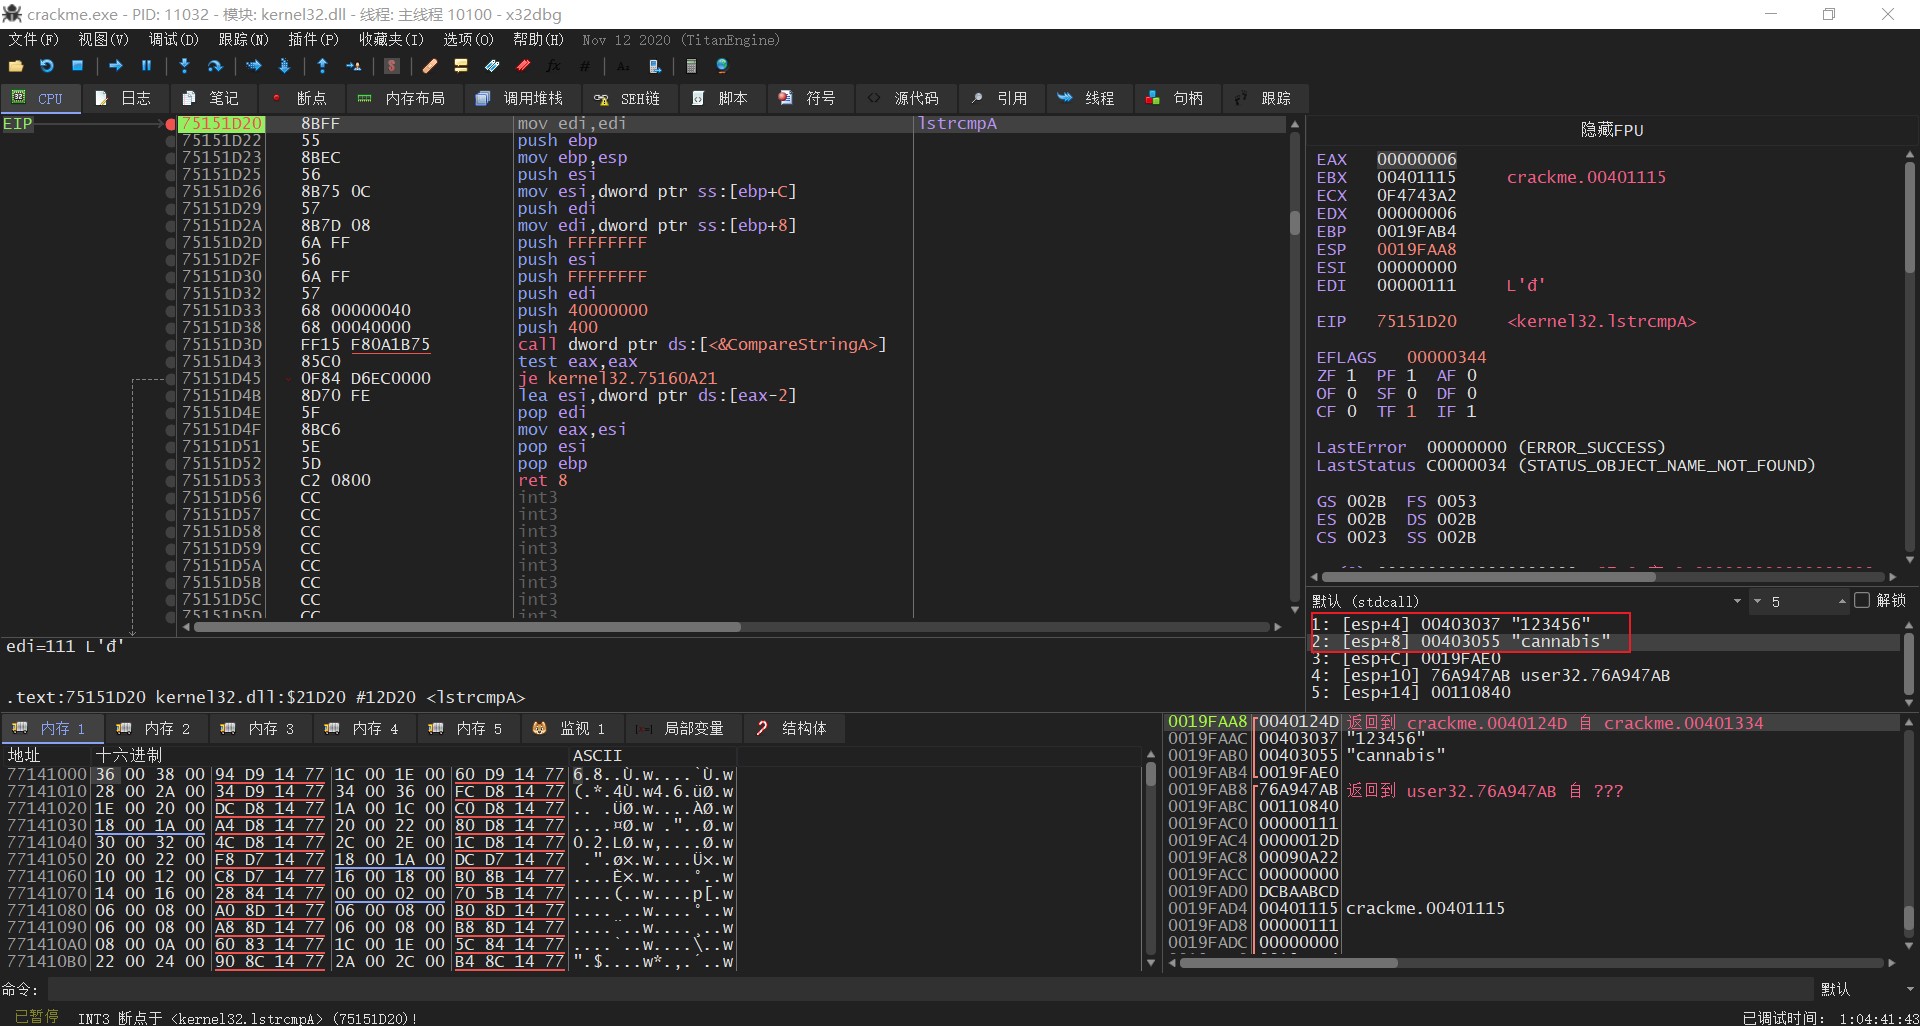Increase the argument count with up arrow
Screen dimensions: 1920x1026
(1841, 601)
